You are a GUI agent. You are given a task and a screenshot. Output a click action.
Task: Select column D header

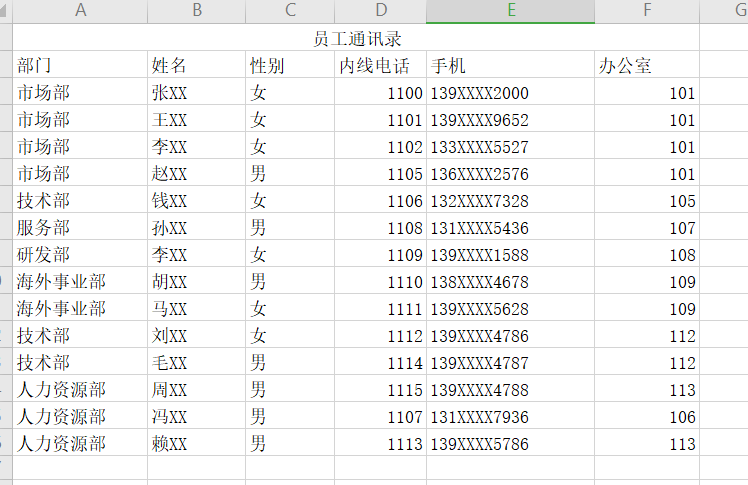point(381,10)
